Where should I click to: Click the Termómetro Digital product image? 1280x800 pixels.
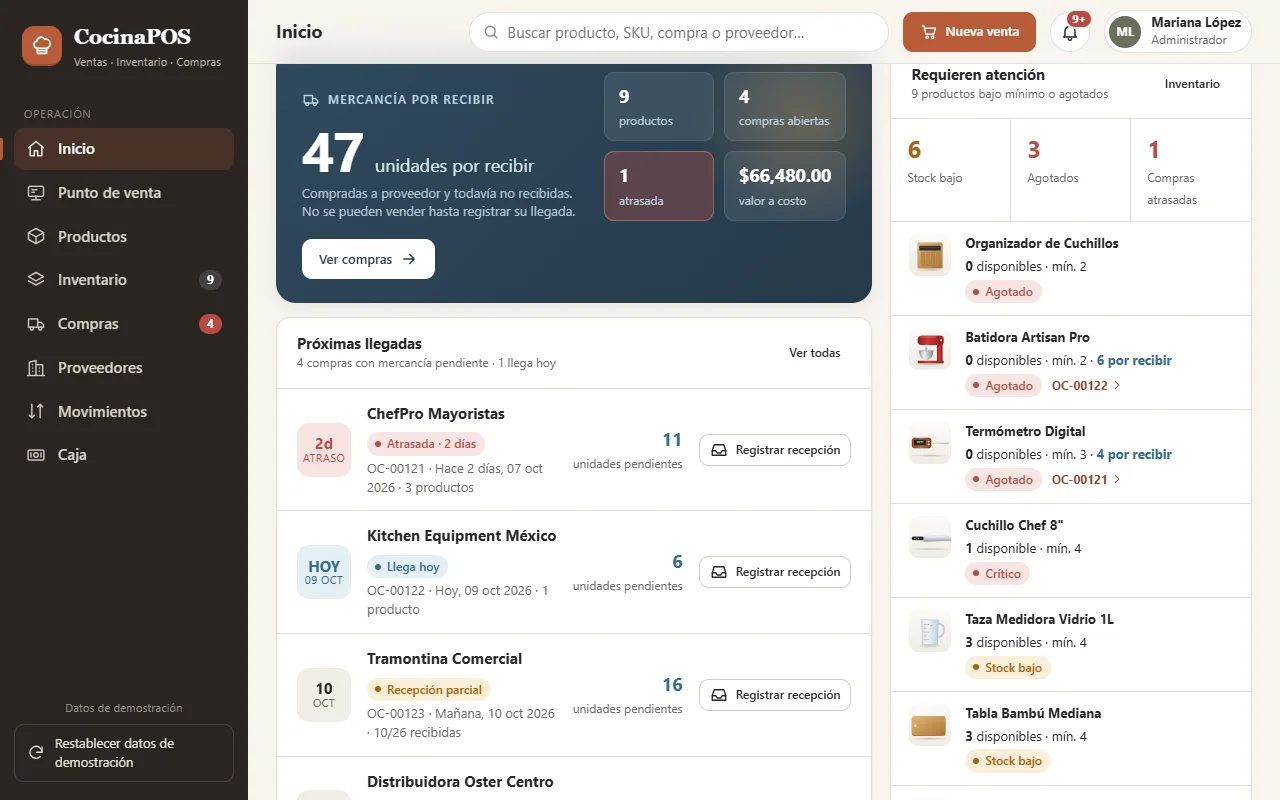tap(930, 443)
